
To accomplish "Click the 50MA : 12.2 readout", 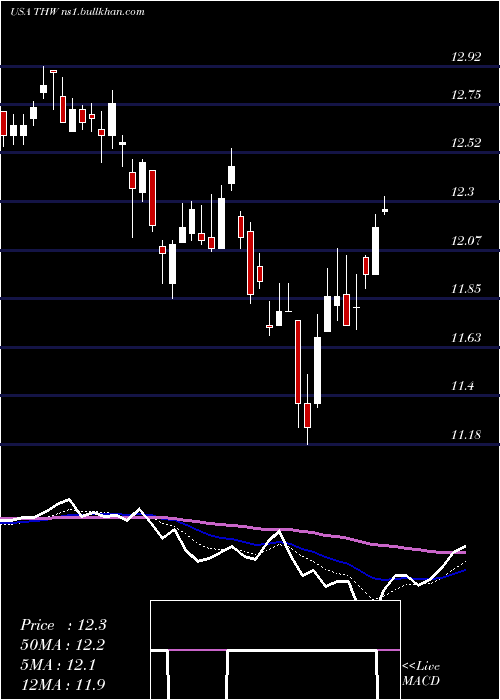I will [x=63, y=645].
